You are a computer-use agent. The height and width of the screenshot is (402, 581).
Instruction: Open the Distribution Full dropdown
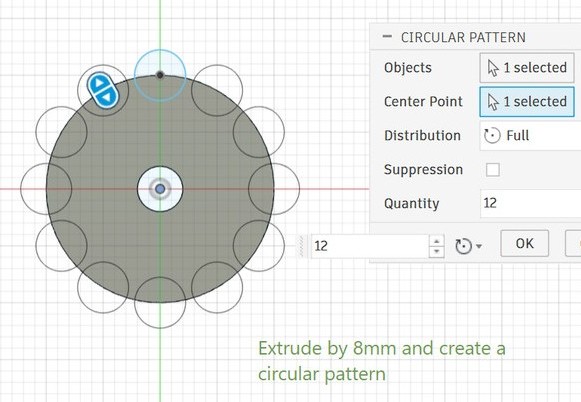[530, 136]
